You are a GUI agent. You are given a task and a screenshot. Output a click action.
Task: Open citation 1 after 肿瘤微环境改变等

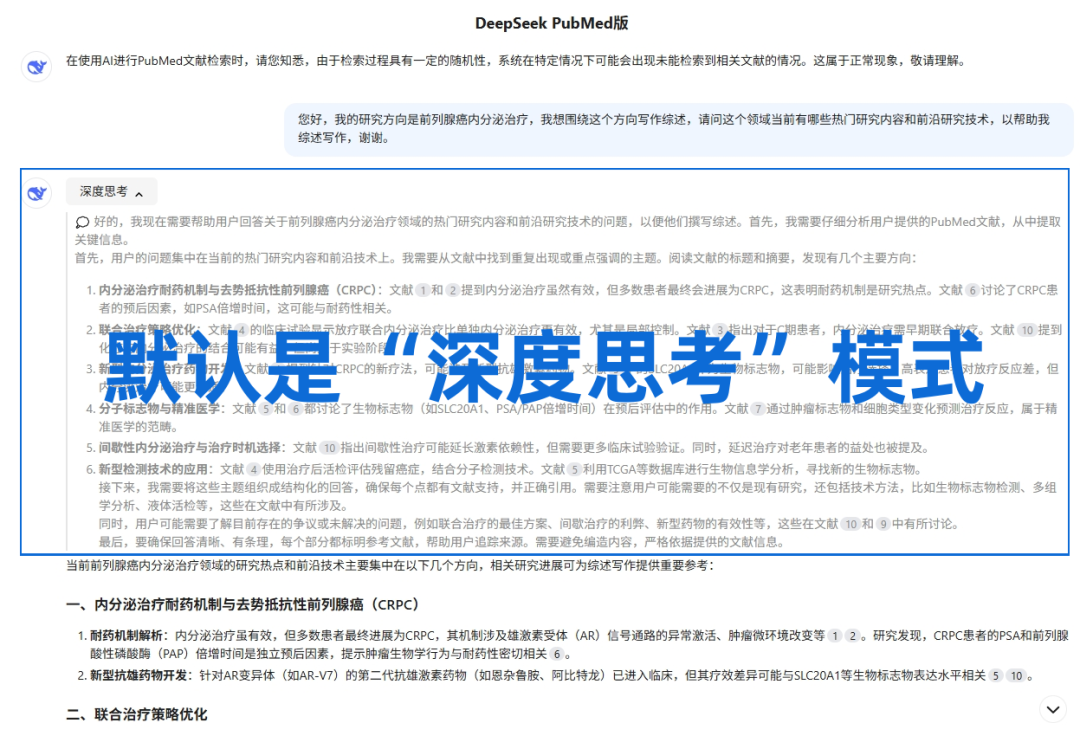tap(835, 635)
